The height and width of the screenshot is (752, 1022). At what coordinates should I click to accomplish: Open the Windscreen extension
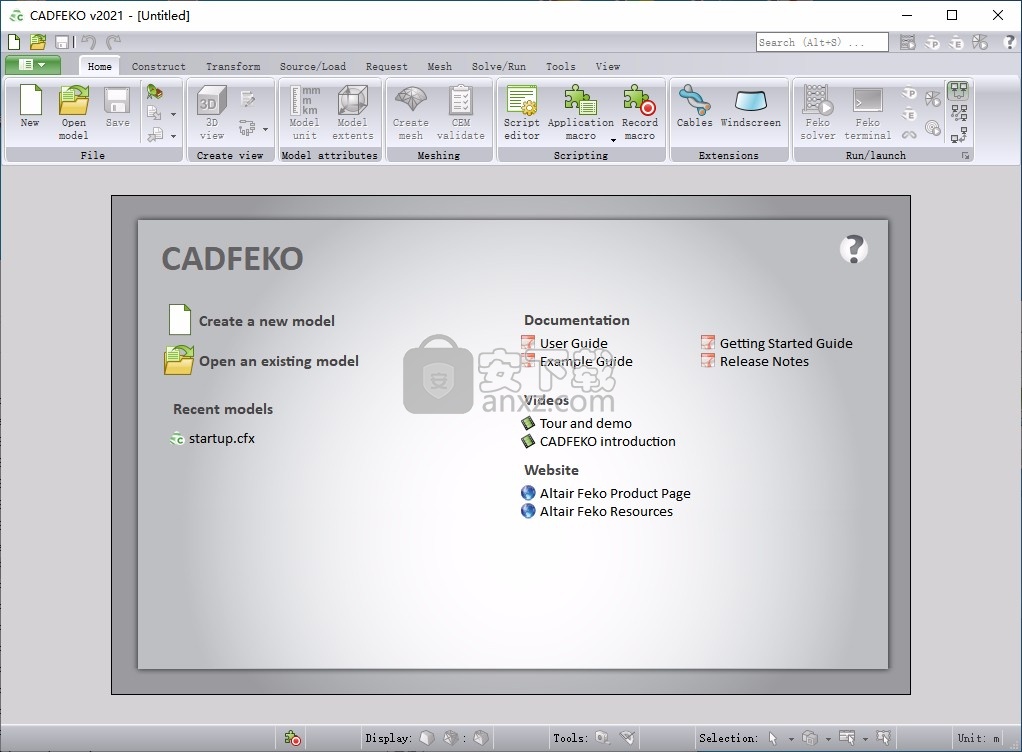pyautogui.click(x=750, y=106)
